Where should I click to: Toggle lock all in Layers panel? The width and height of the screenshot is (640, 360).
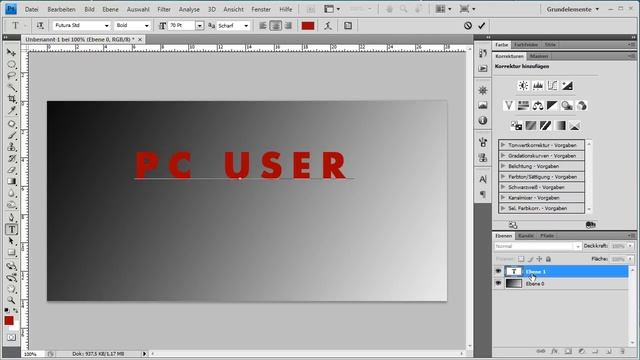tap(549, 259)
